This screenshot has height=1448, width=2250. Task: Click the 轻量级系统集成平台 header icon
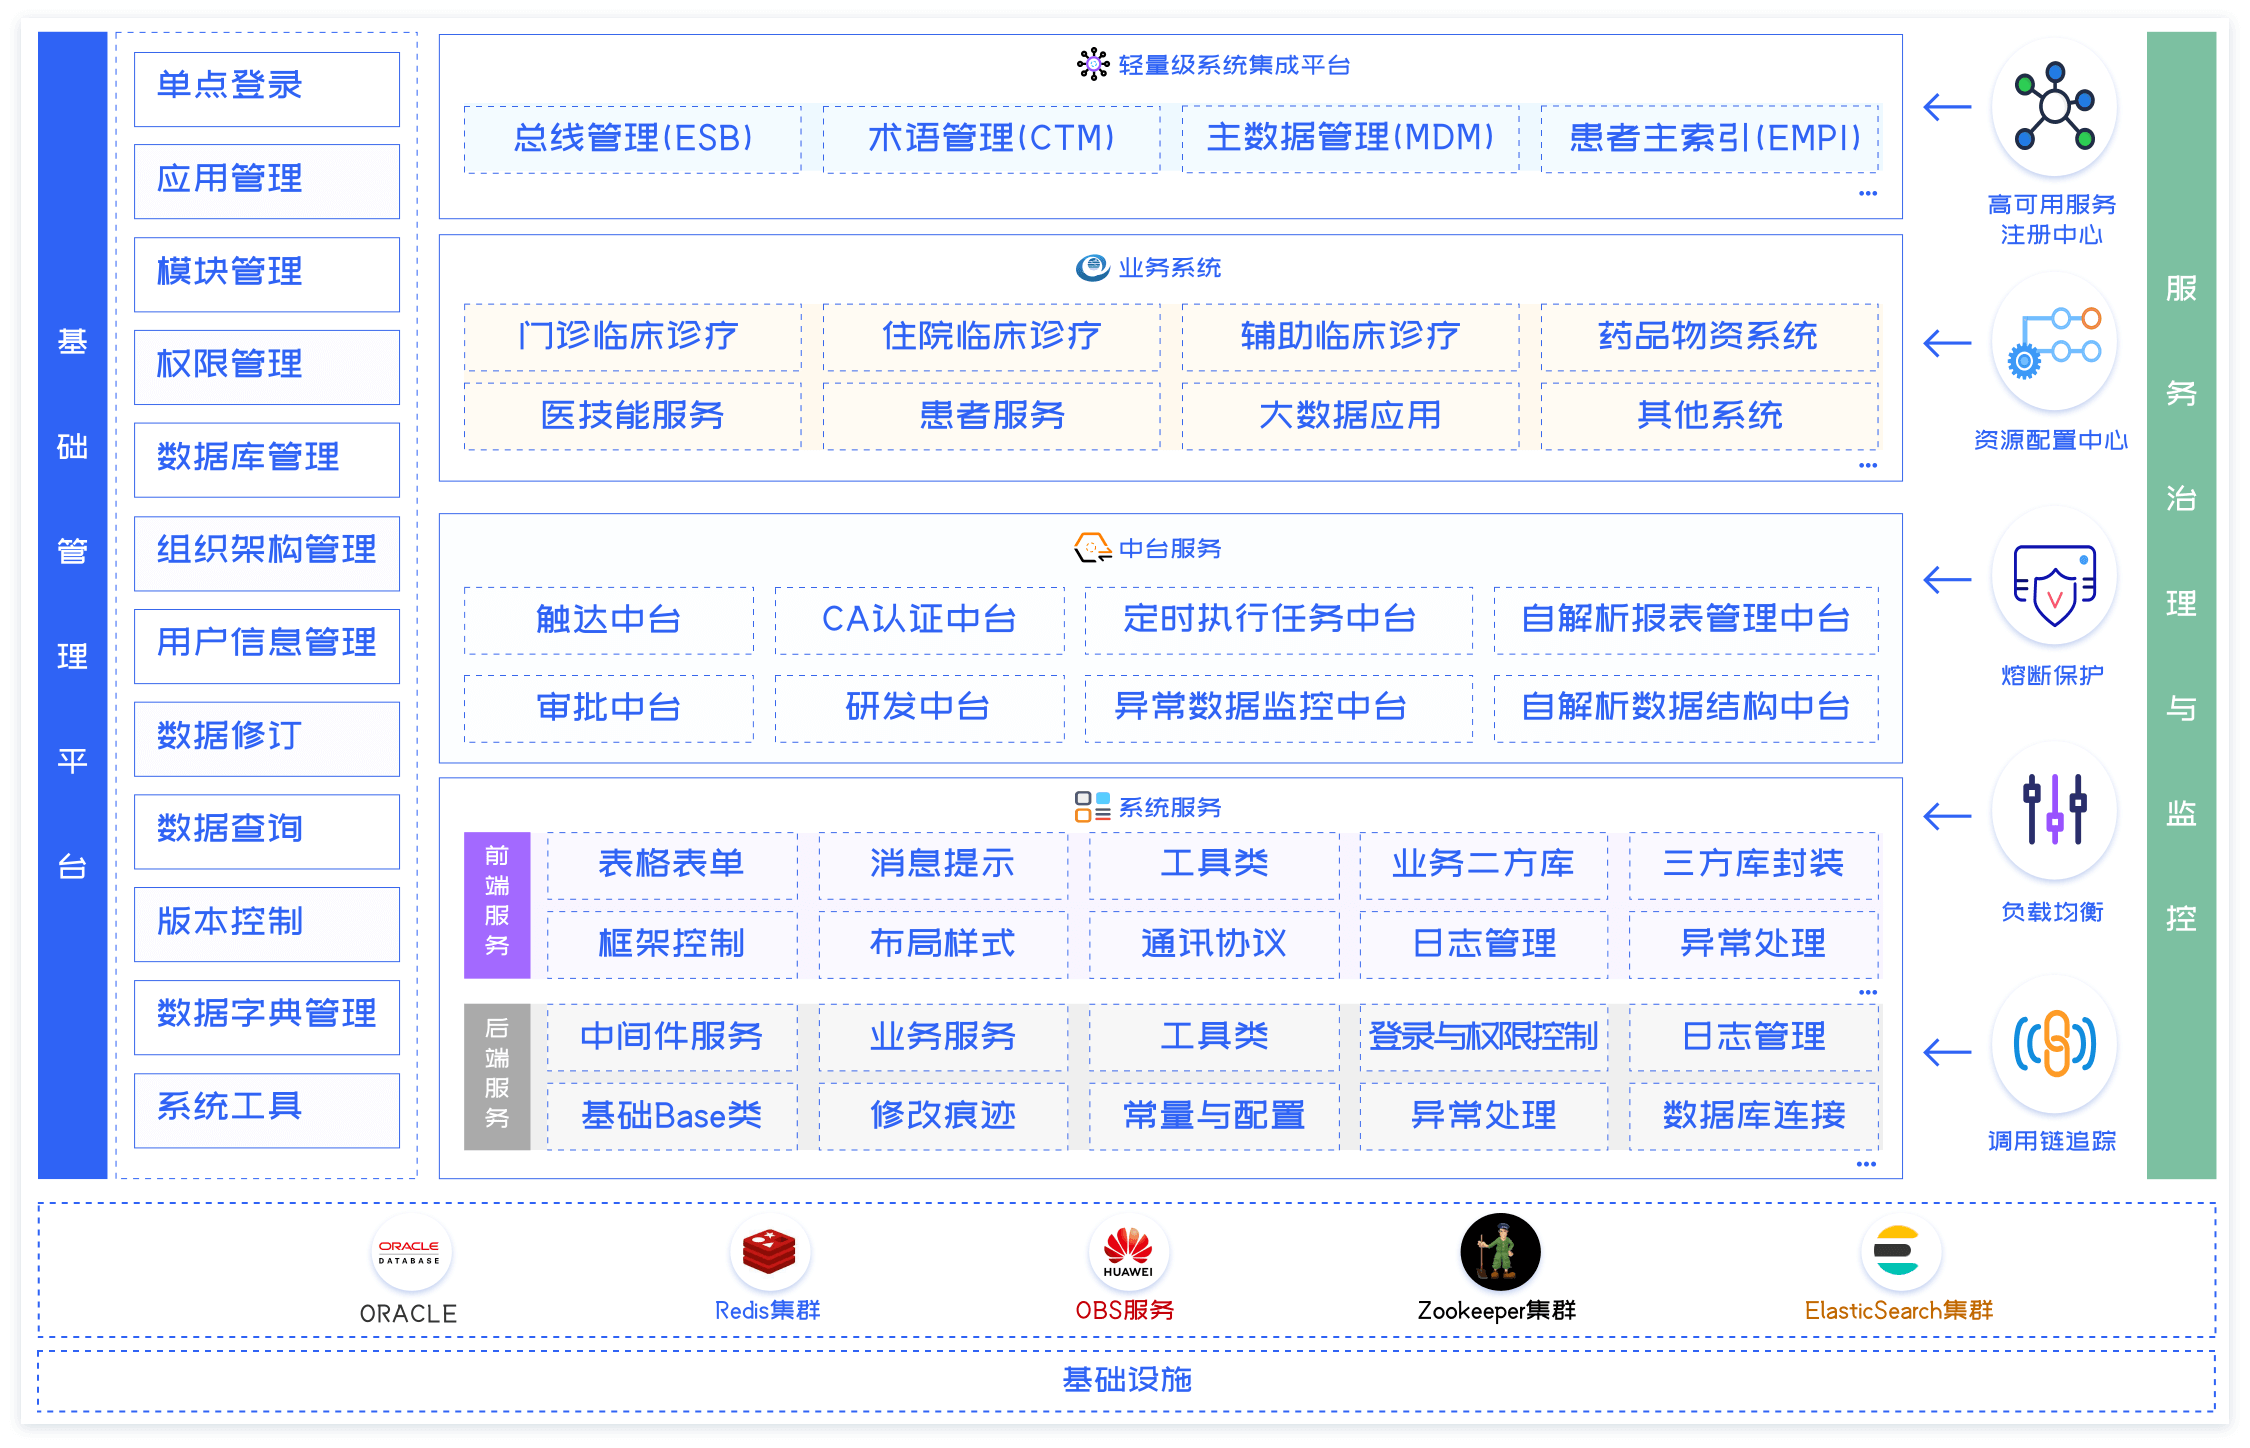(1093, 64)
